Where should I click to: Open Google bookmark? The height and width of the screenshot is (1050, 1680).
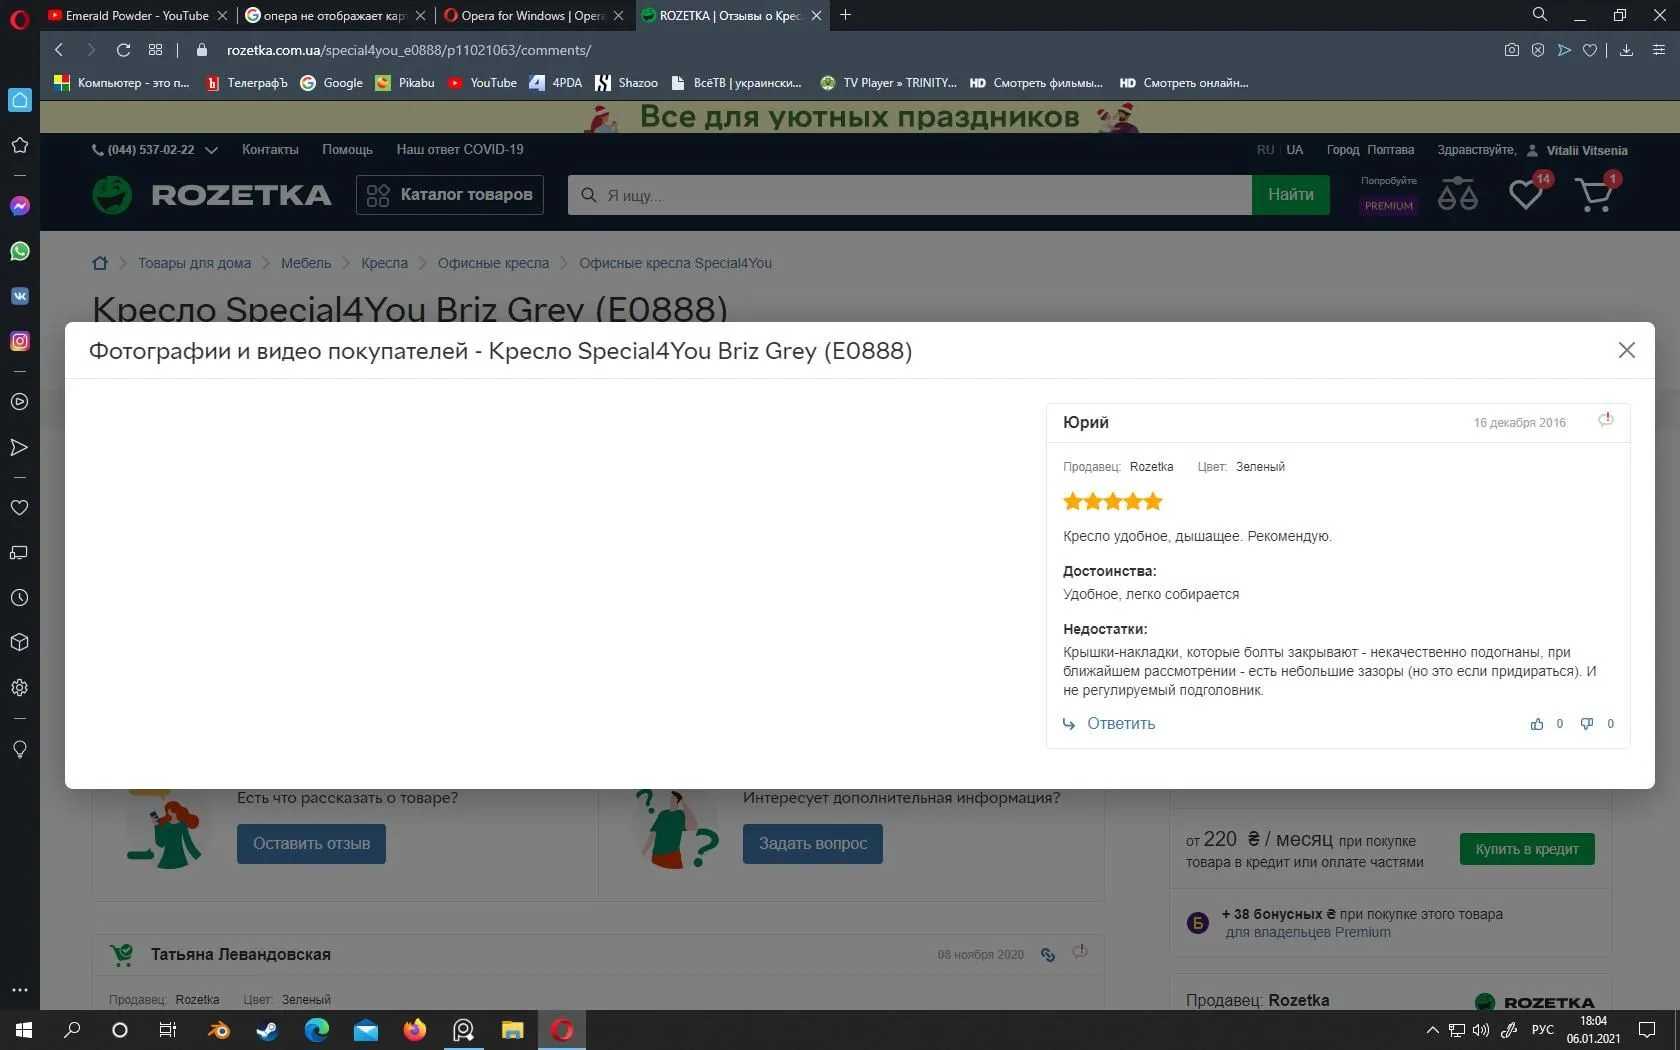coord(332,83)
